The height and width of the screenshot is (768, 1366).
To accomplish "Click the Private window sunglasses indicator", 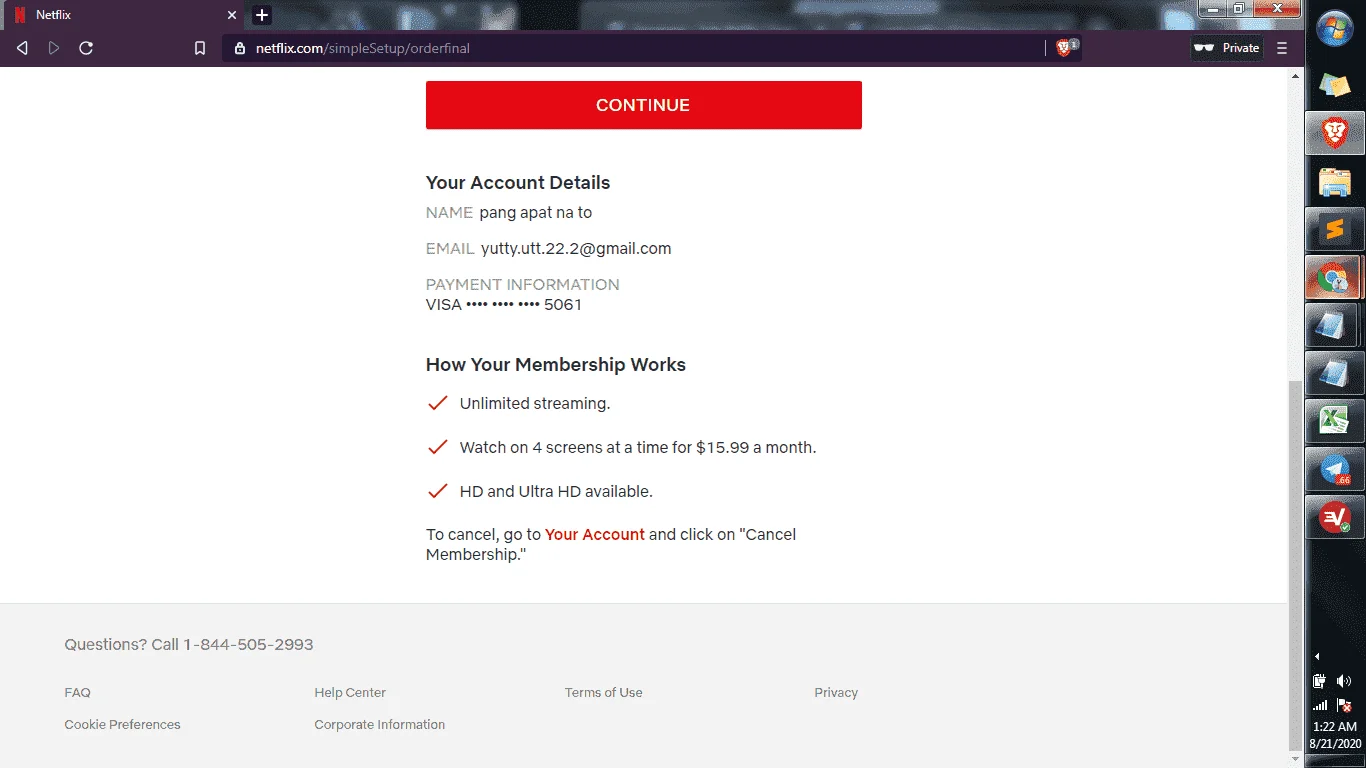I will [x=1227, y=48].
